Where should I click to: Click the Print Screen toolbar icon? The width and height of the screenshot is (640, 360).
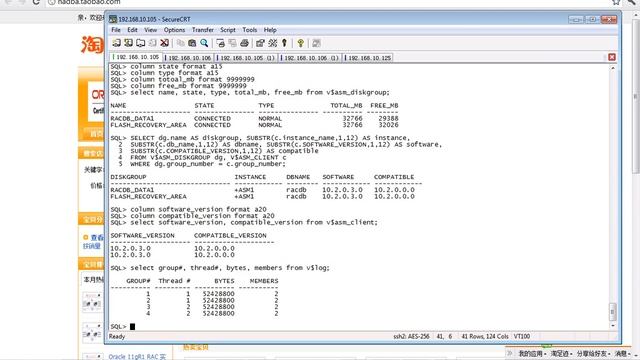220,43
